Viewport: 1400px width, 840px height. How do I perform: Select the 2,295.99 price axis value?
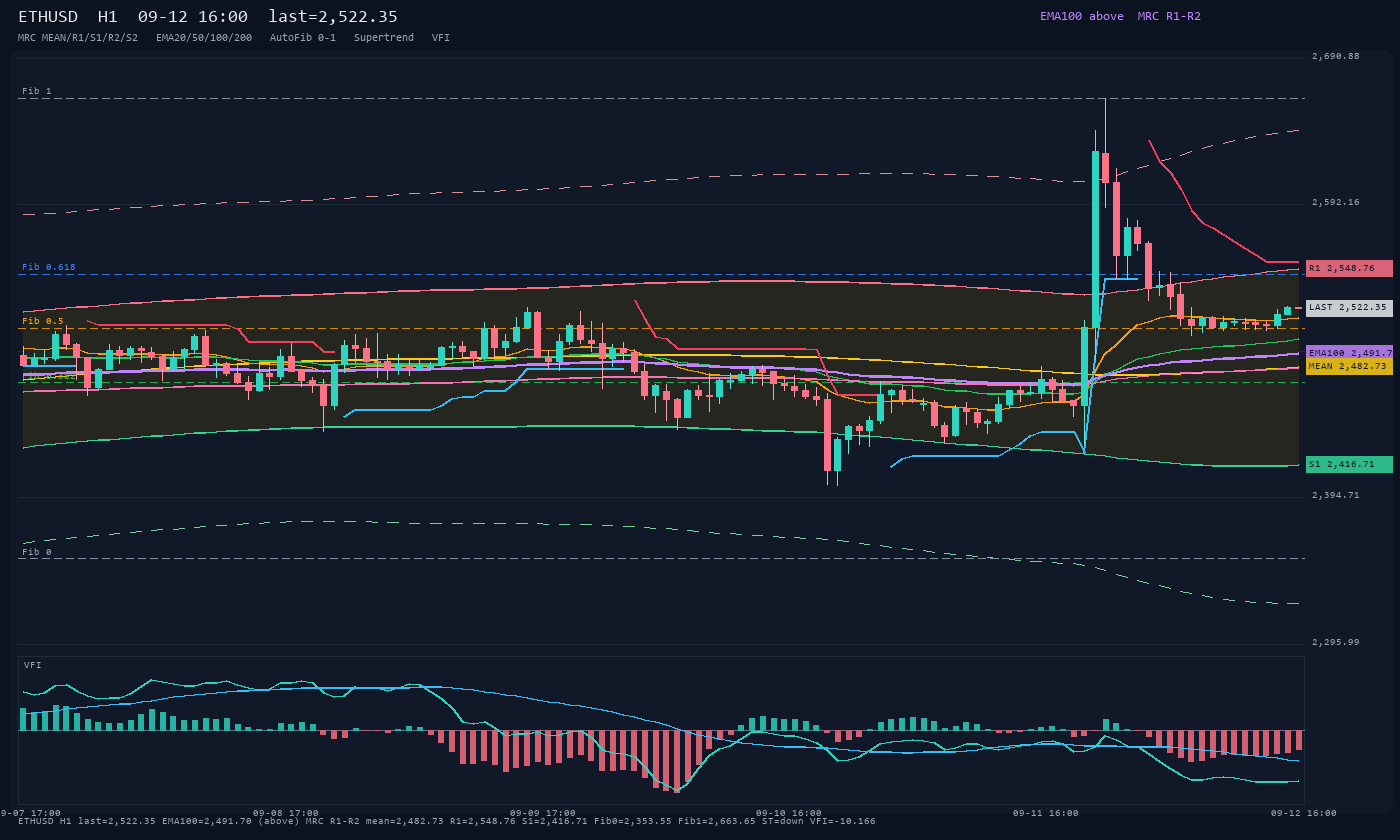(x=1336, y=642)
